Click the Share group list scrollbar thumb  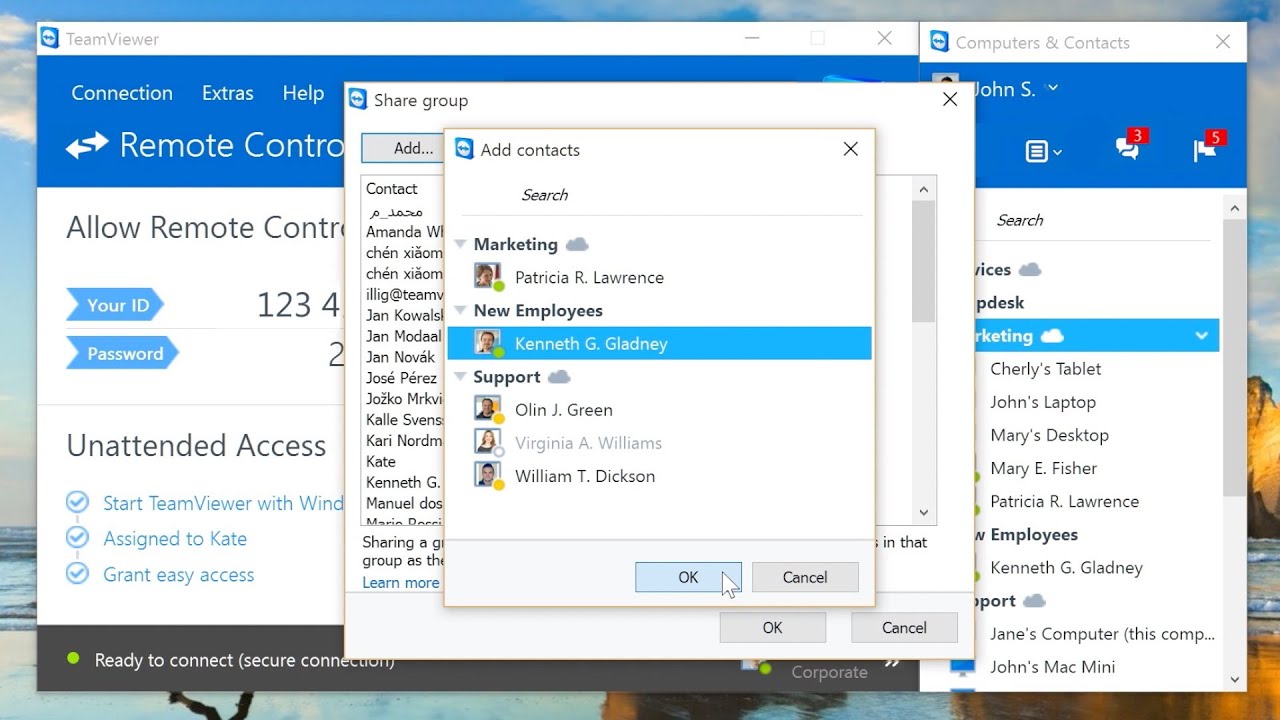924,261
